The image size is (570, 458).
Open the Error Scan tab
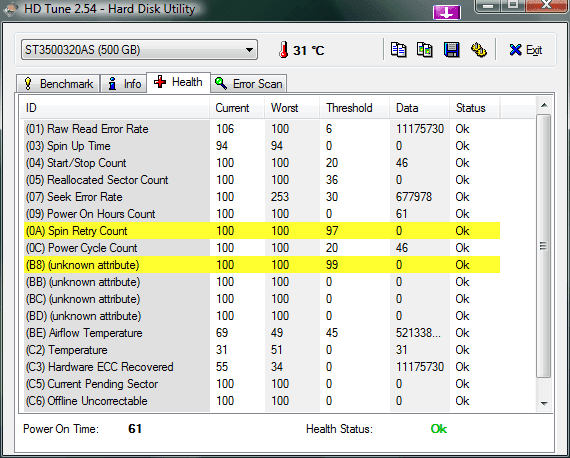tap(249, 84)
